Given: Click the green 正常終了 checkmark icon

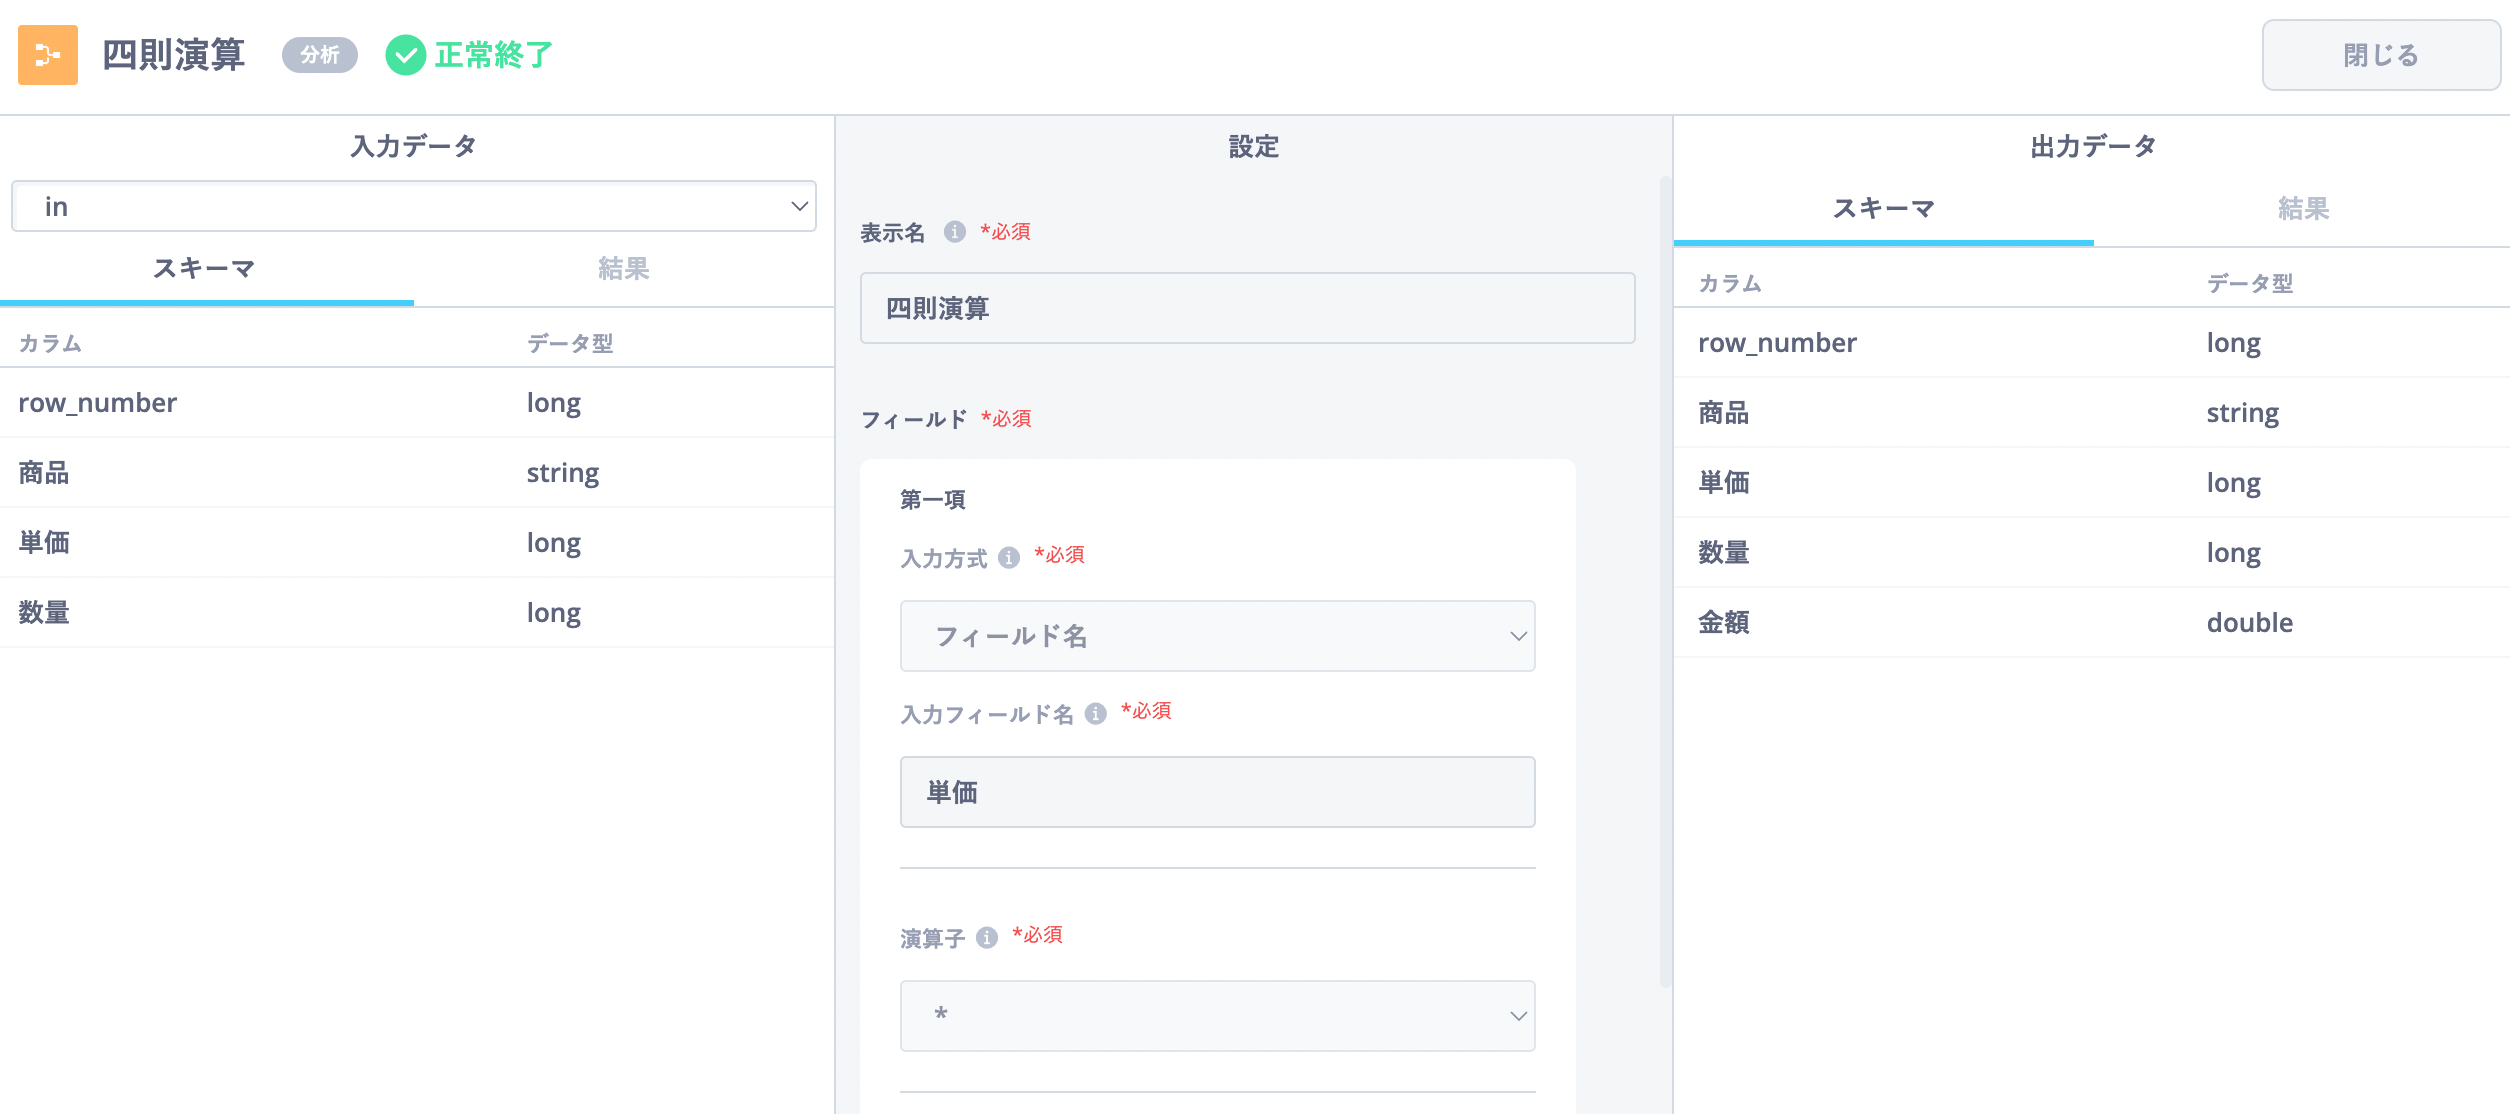Looking at the screenshot, I should click(x=406, y=55).
